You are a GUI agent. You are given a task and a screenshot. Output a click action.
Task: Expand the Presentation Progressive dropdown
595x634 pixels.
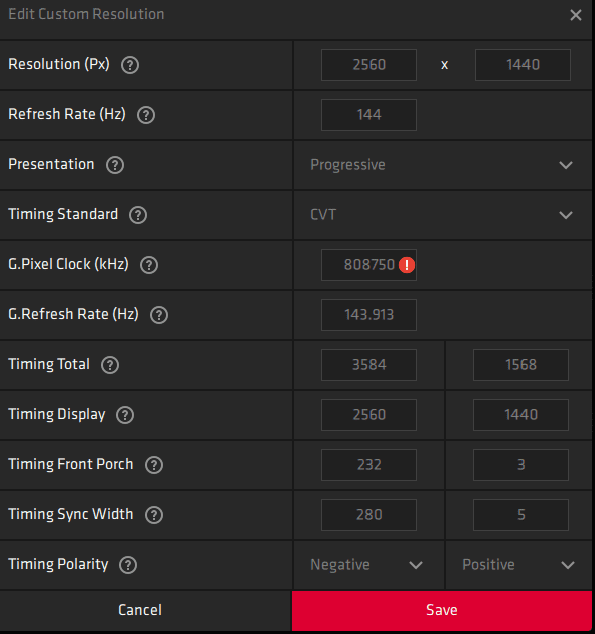[x=443, y=165]
